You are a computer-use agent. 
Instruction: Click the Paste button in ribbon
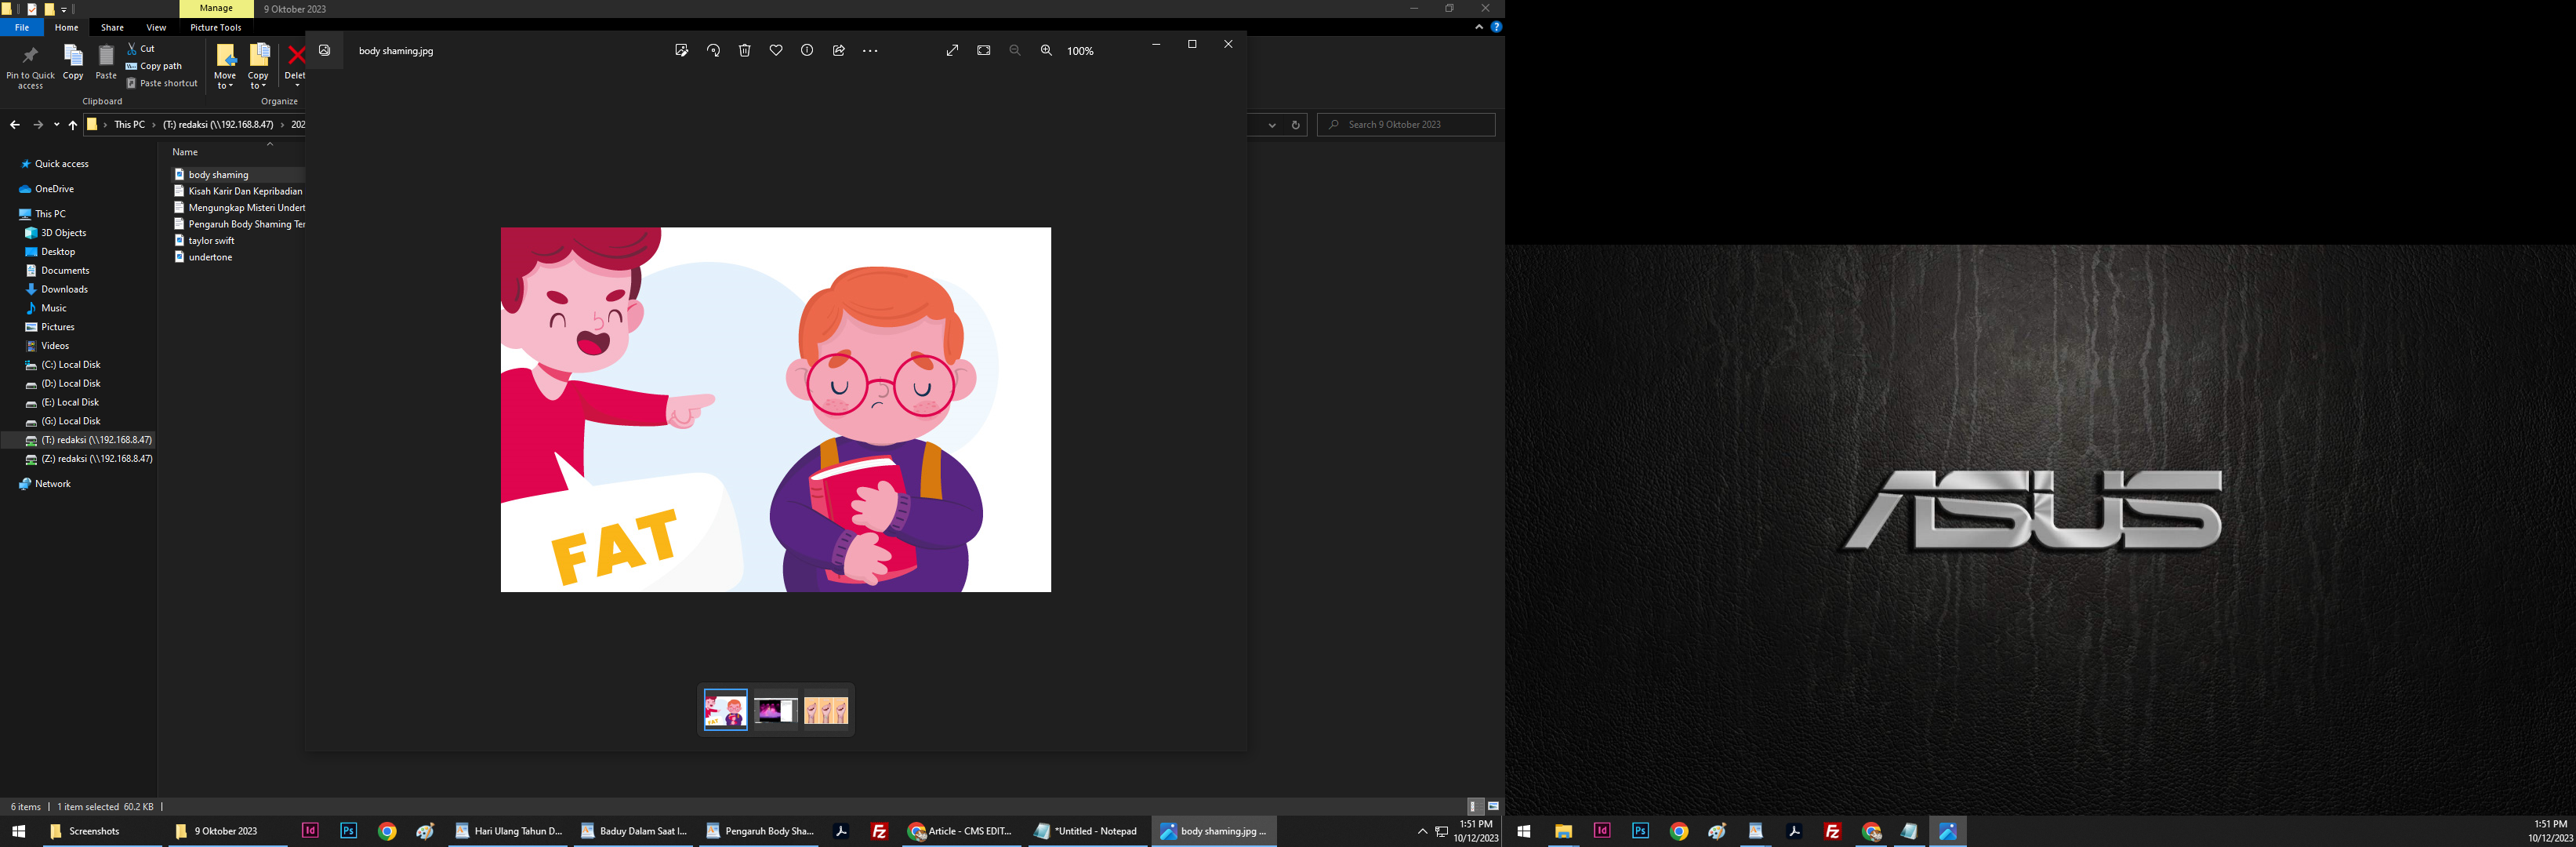106,63
